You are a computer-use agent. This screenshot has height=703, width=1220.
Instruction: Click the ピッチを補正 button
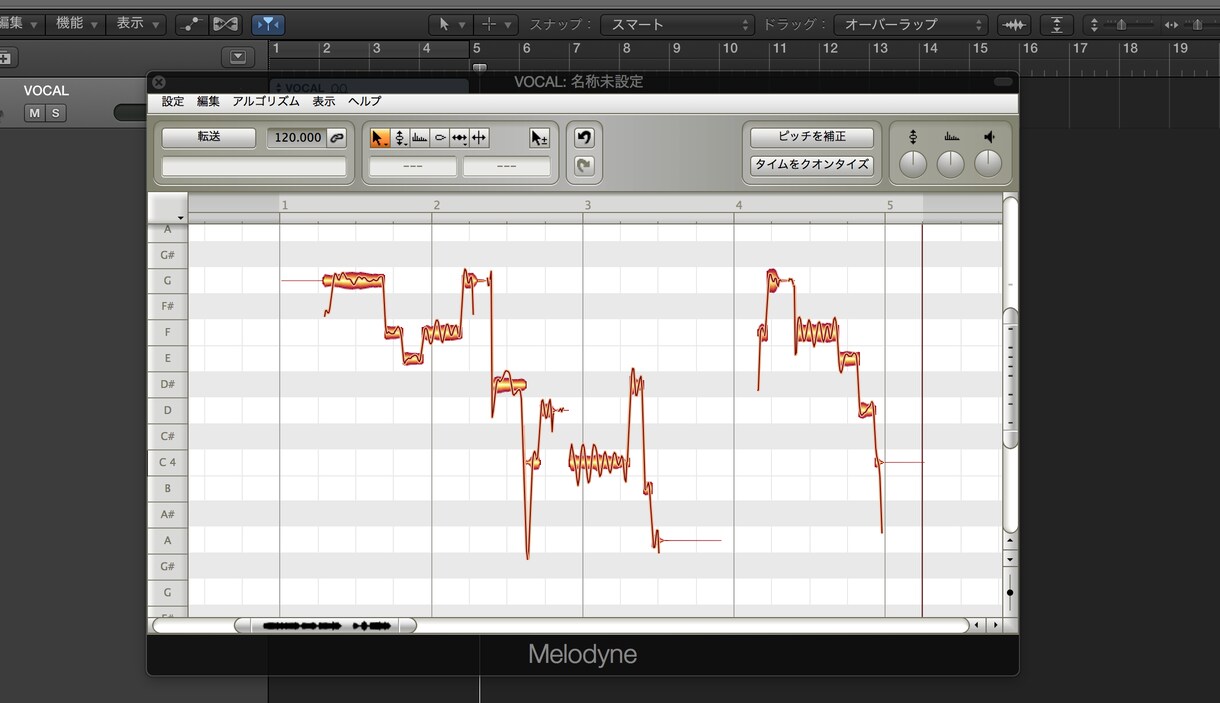pos(812,137)
